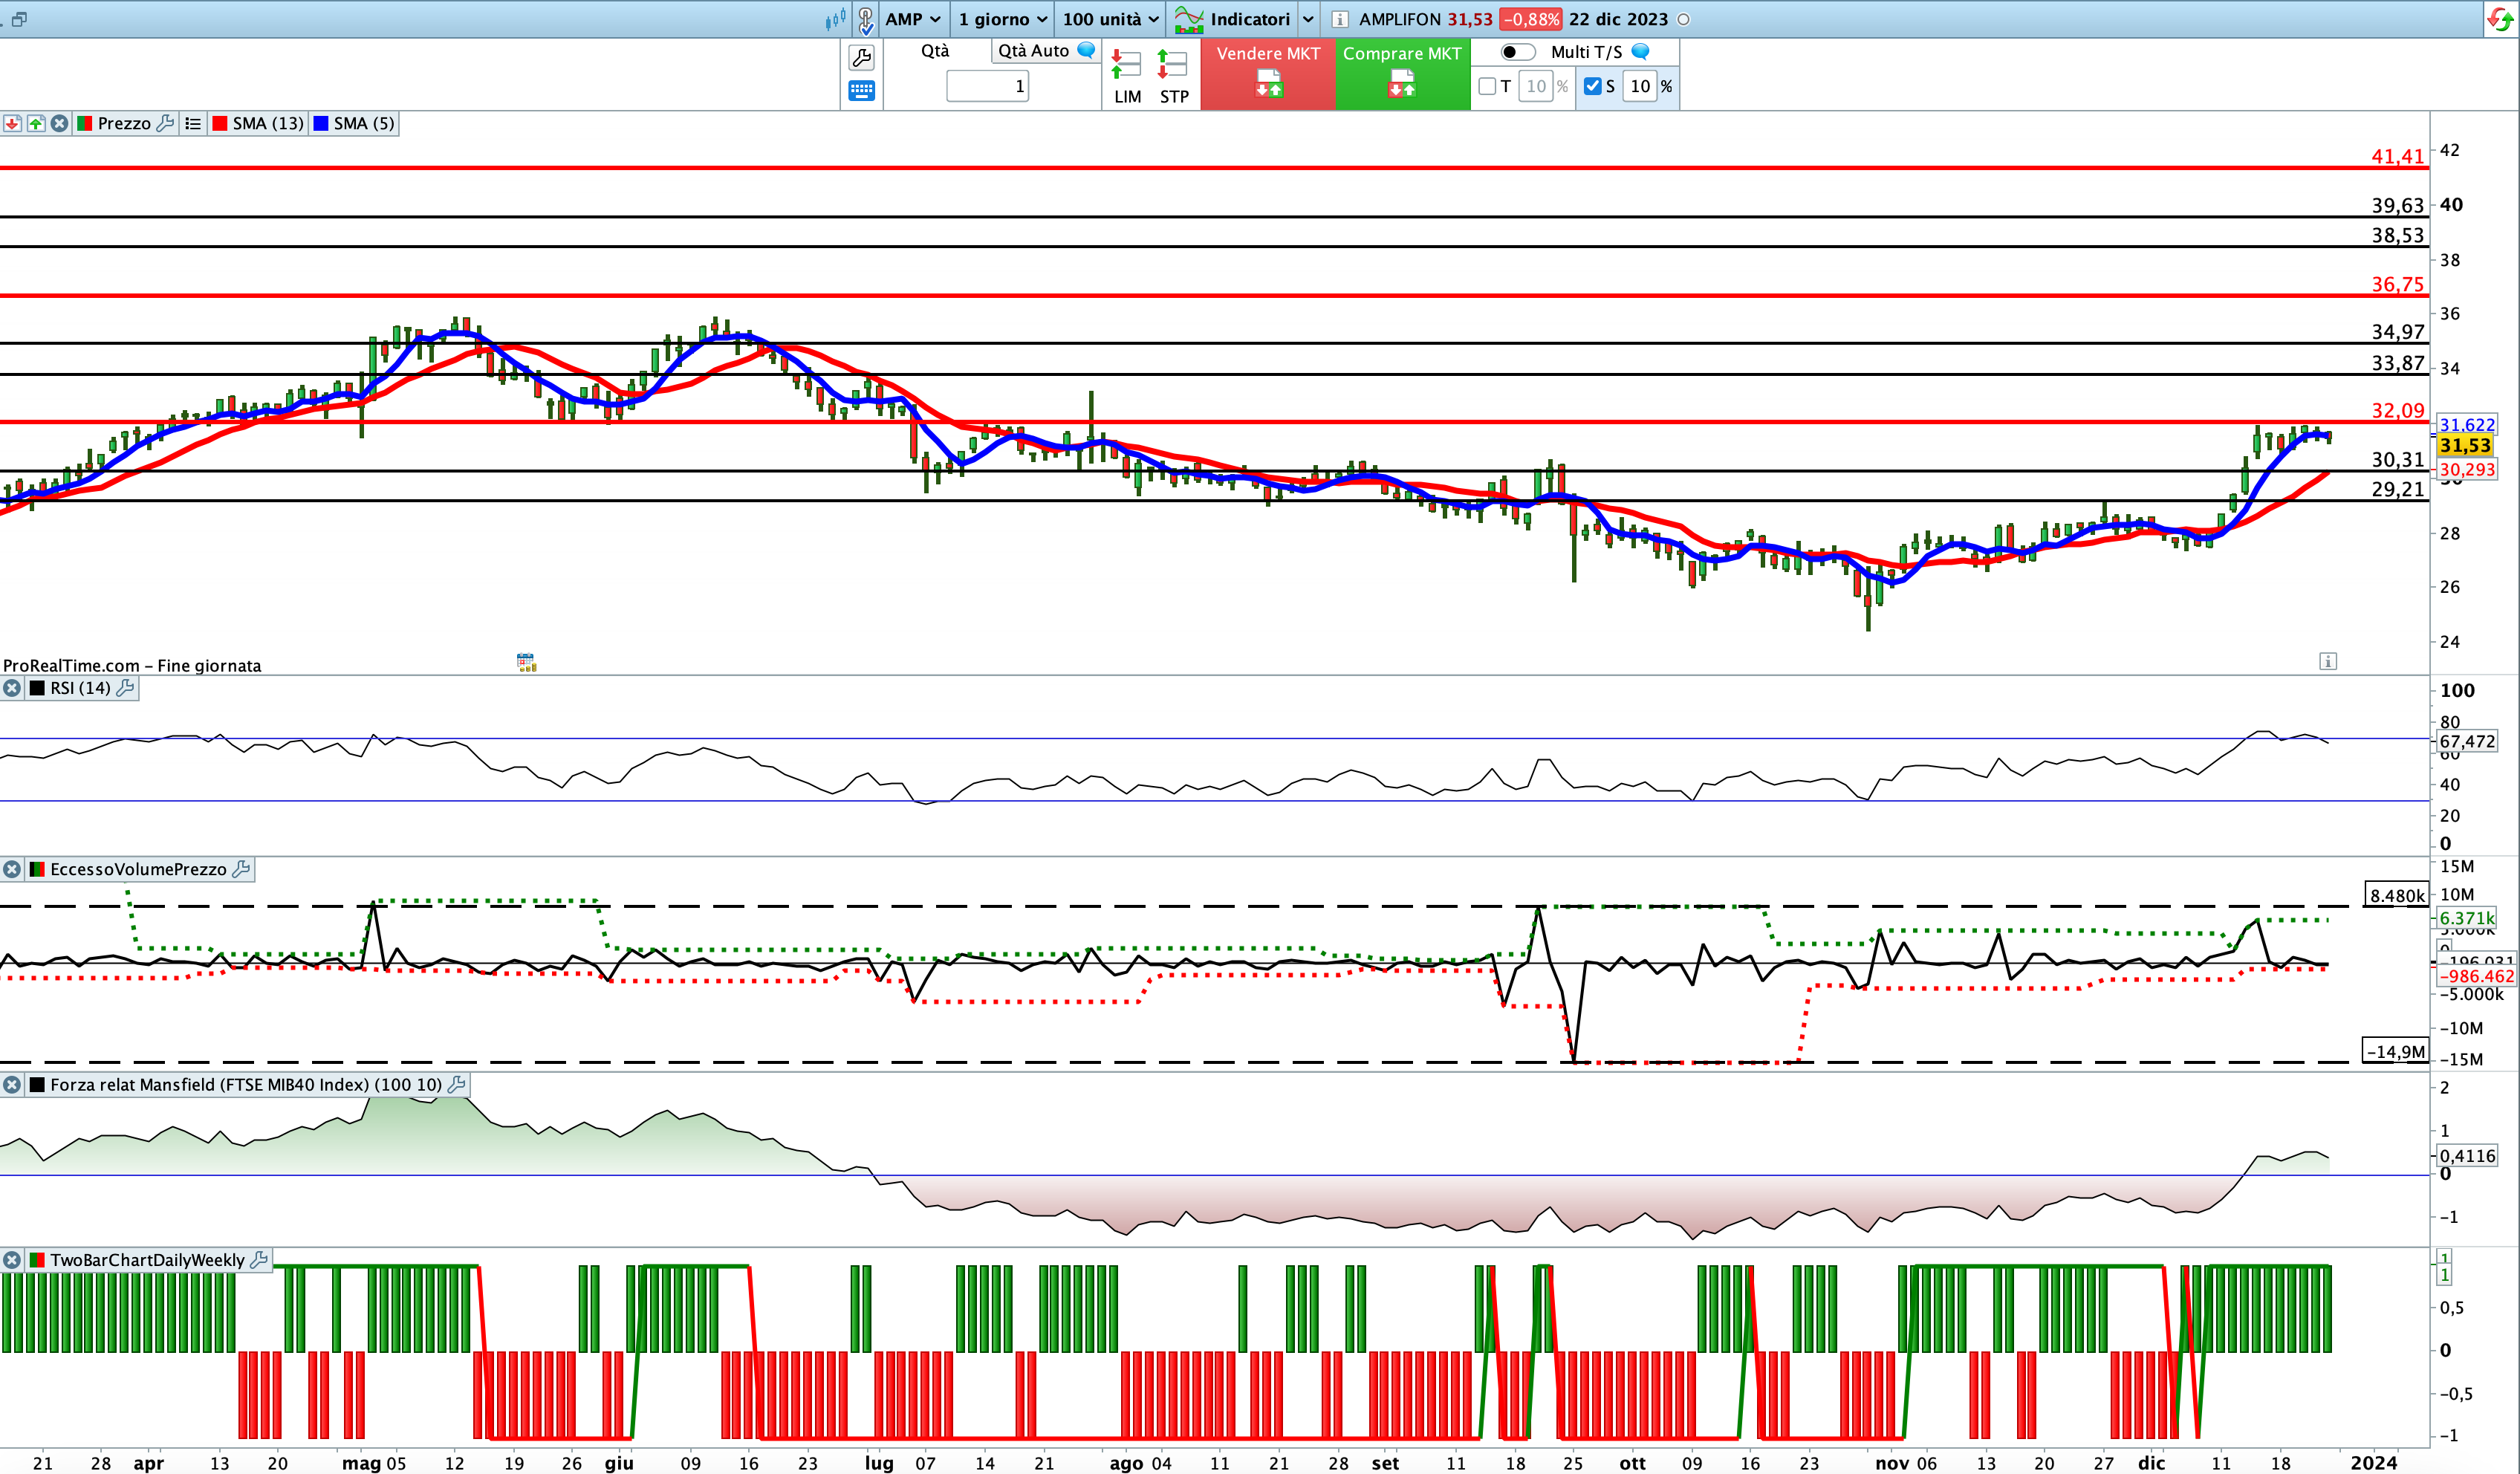Open Forza relat Mansfield settings wrench

[457, 1084]
